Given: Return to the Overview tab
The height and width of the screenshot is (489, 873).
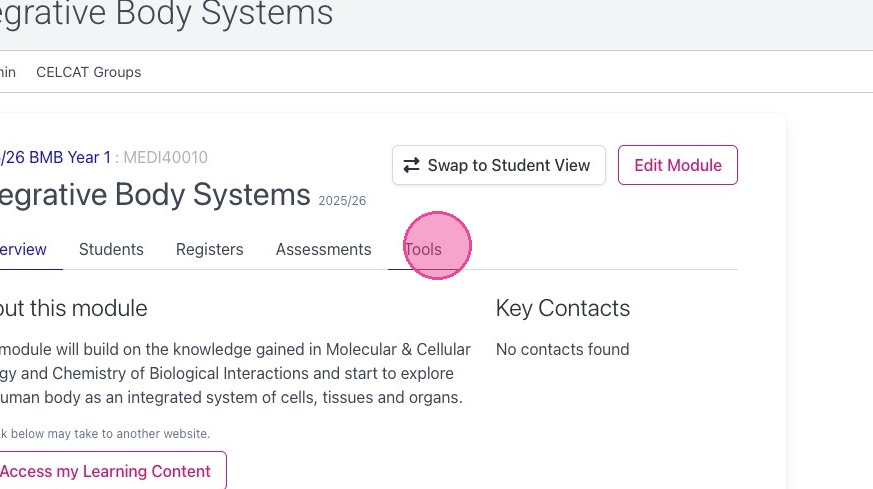Looking at the screenshot, I should click(22, 249).
